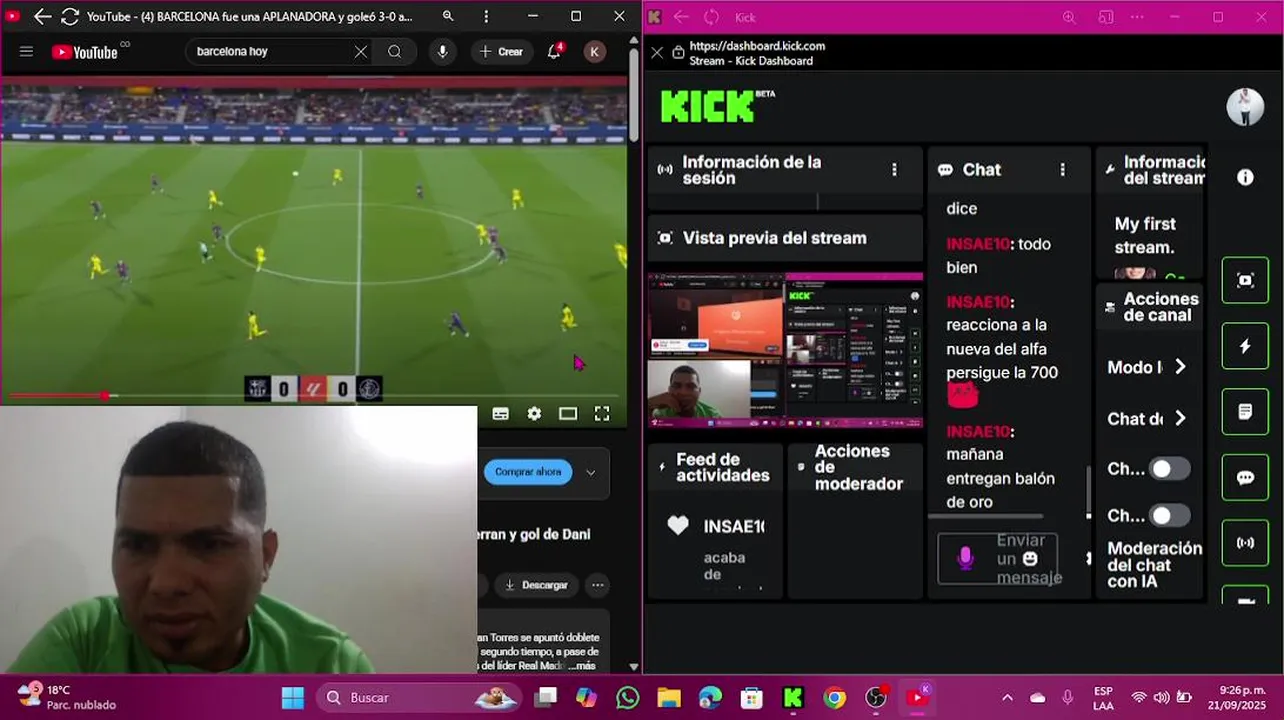Open the Vista previa del stream panel
Screen dimensions: 1284x720
785,238
